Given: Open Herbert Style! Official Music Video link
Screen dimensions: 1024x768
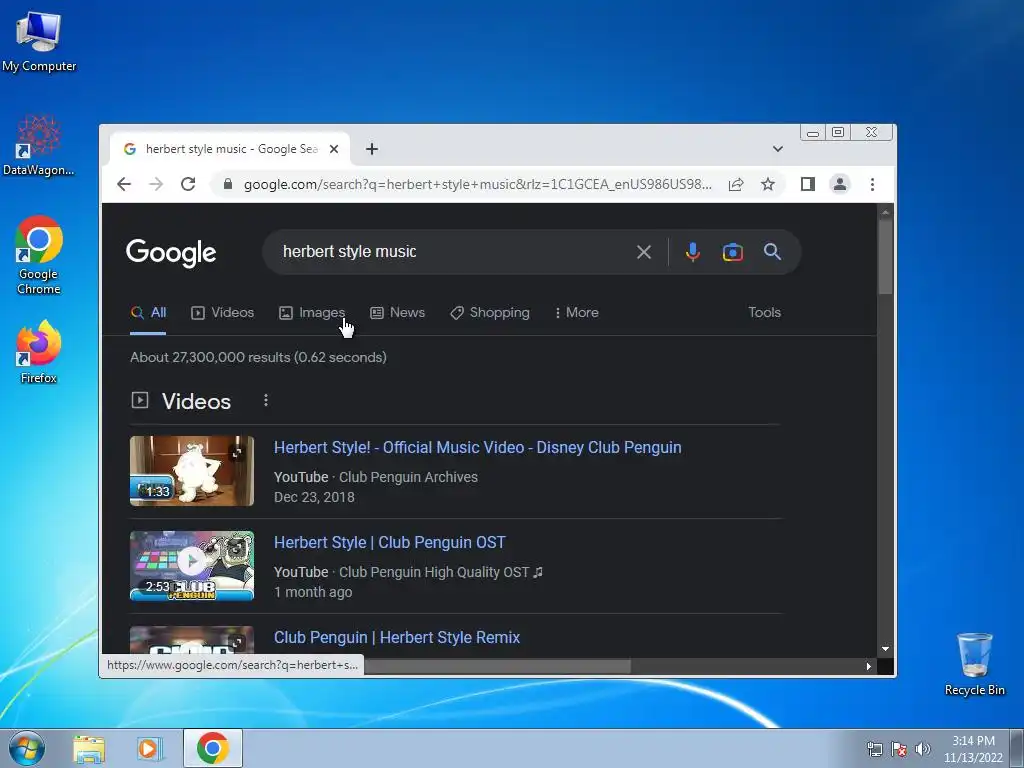Looking at the screenshot, I should [x=477, y=447].
